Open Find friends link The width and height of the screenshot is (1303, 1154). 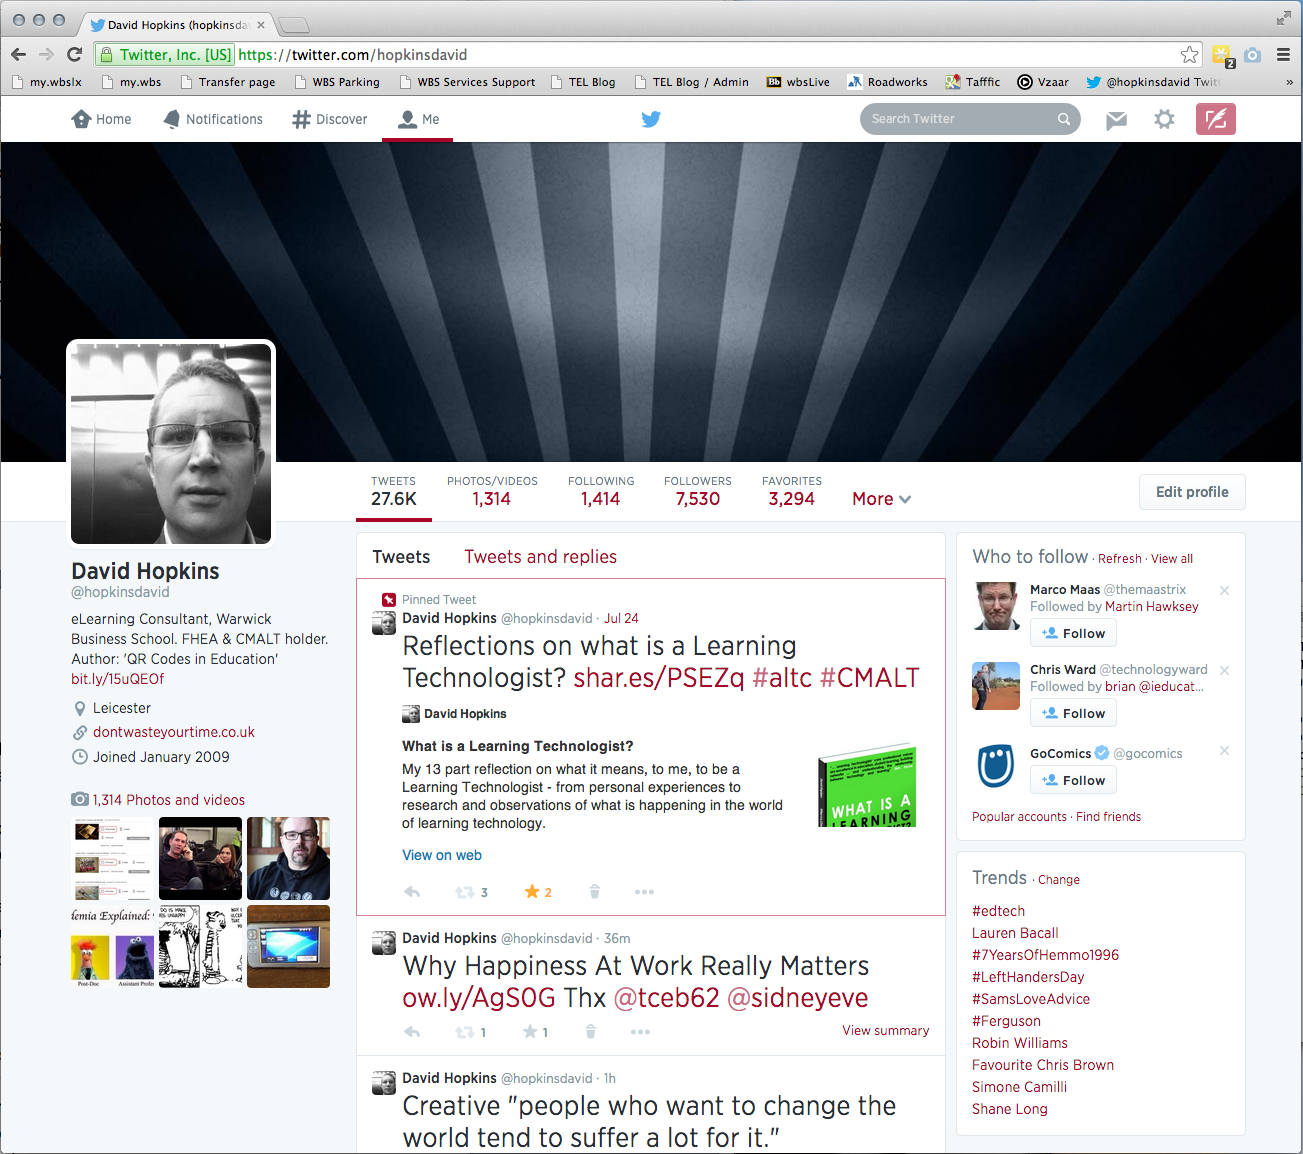pos(1108,817)
